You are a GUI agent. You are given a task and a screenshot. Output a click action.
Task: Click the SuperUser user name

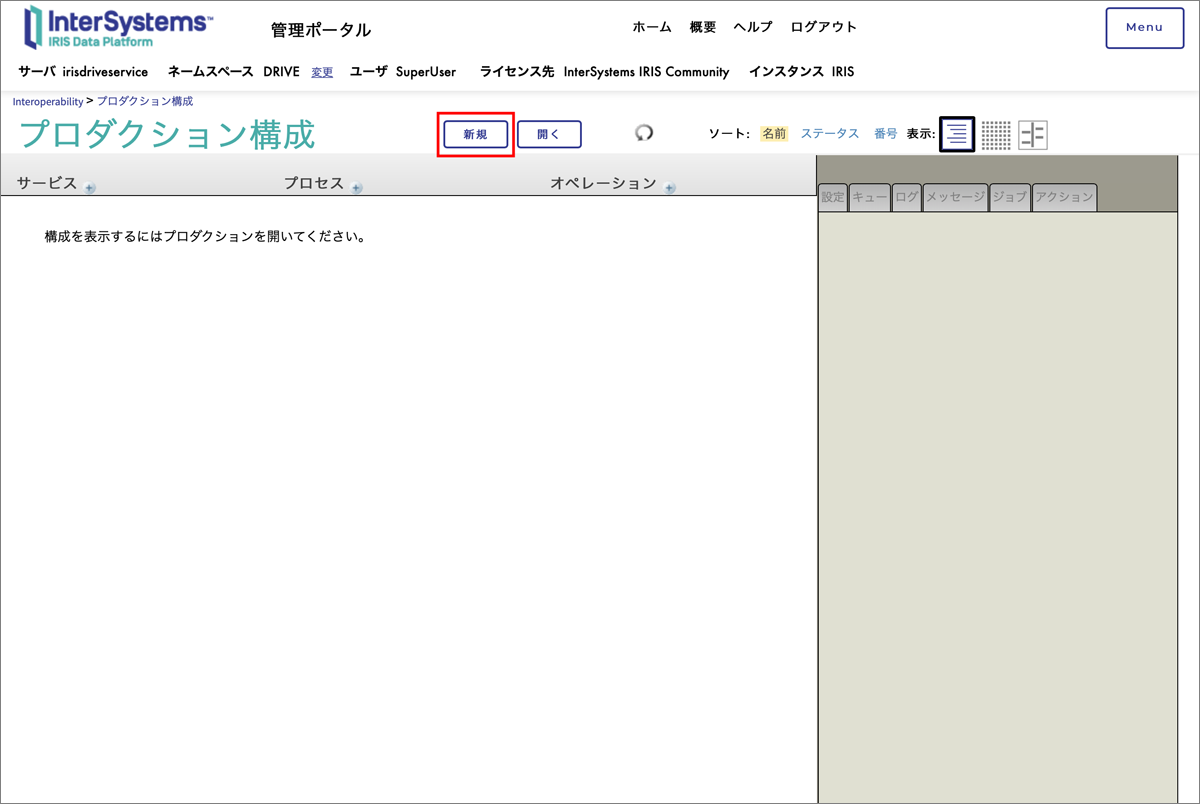click(426, 72)
